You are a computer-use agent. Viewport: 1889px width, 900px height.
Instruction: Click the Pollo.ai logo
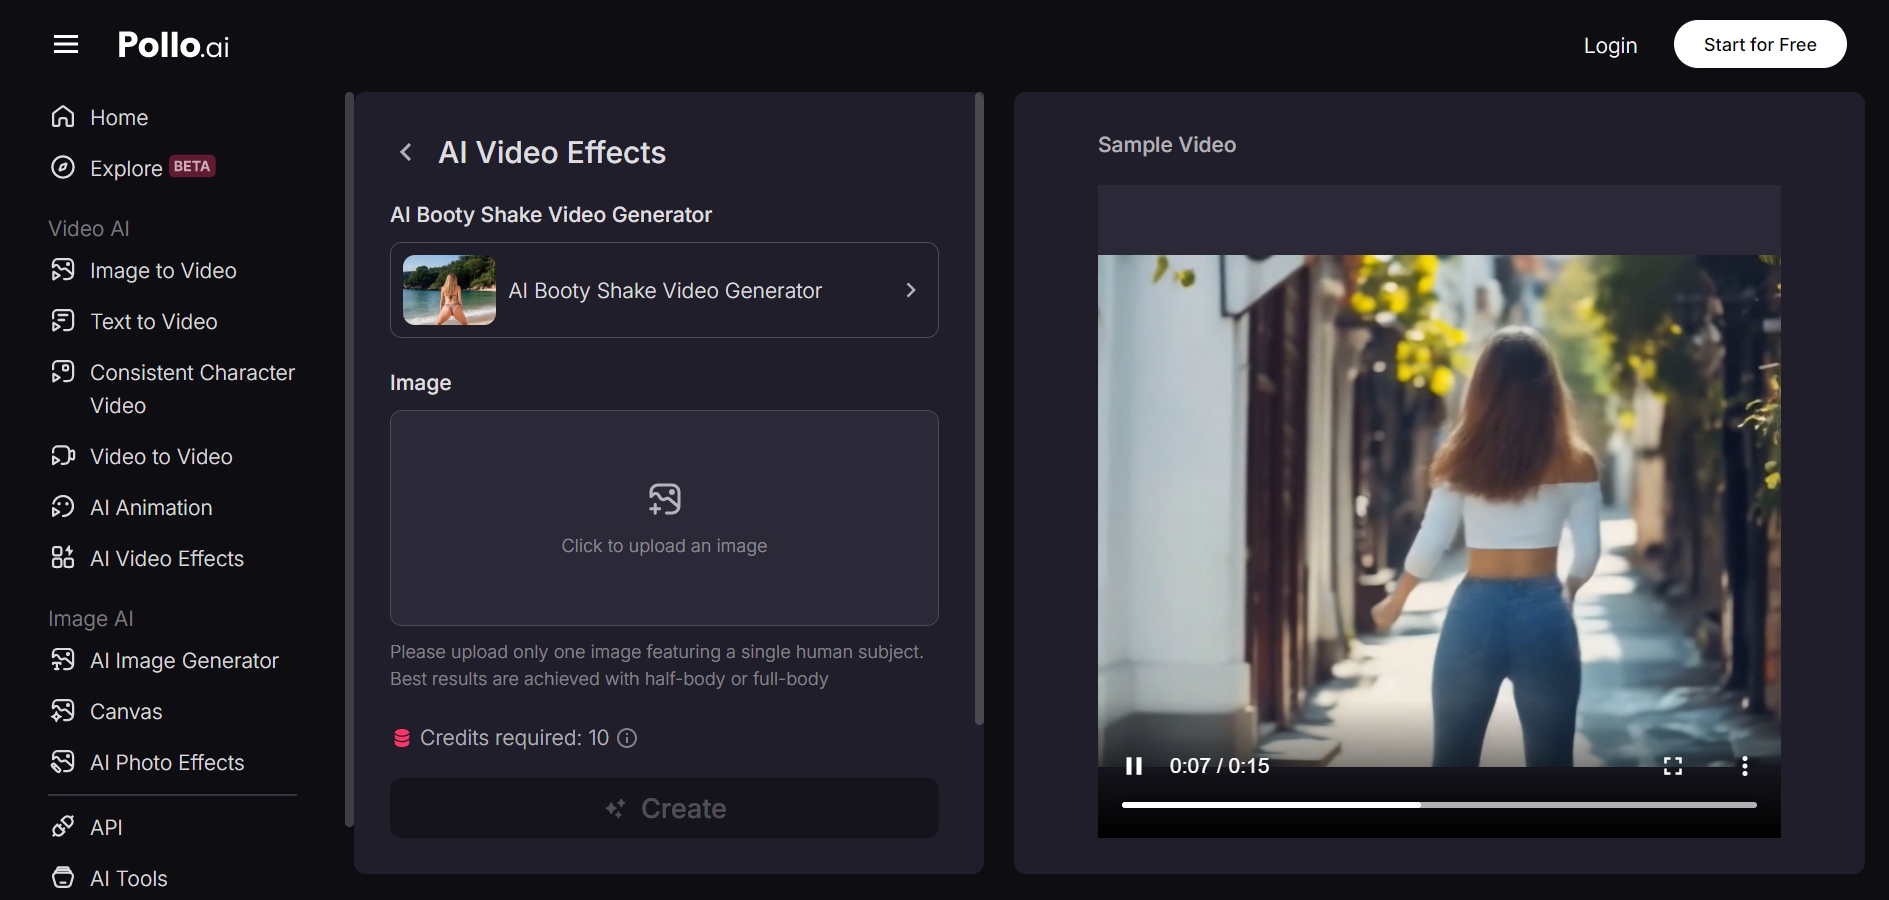click(x=173, y=45)
